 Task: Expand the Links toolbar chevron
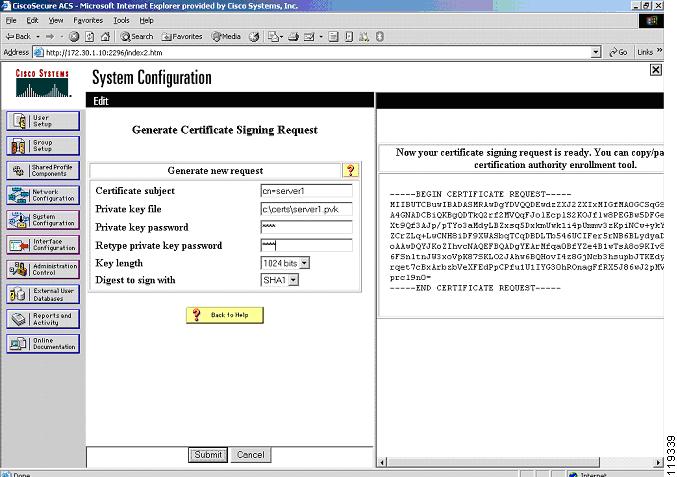pos(659,51)
